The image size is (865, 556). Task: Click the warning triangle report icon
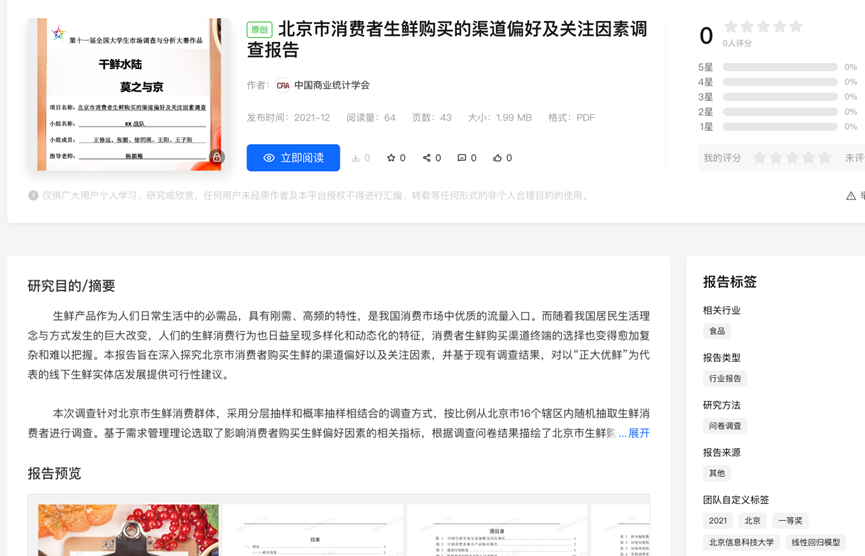pyautogui.click(x=851, y=196)
